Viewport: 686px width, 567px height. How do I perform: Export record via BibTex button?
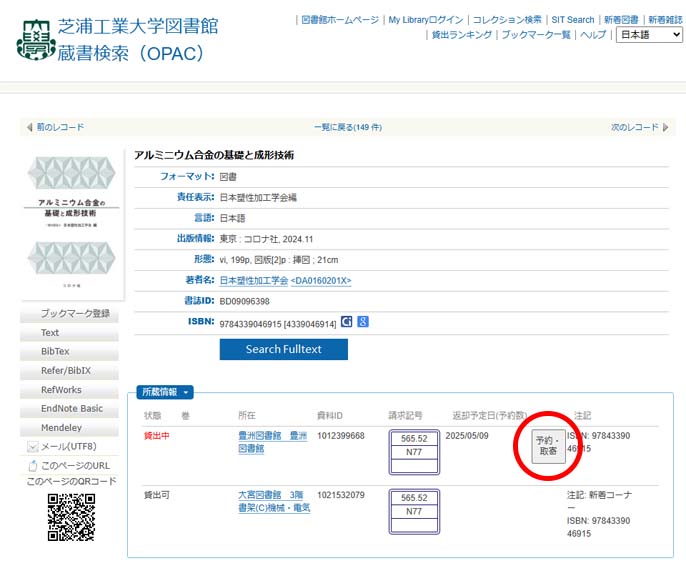tap(55, 351)
